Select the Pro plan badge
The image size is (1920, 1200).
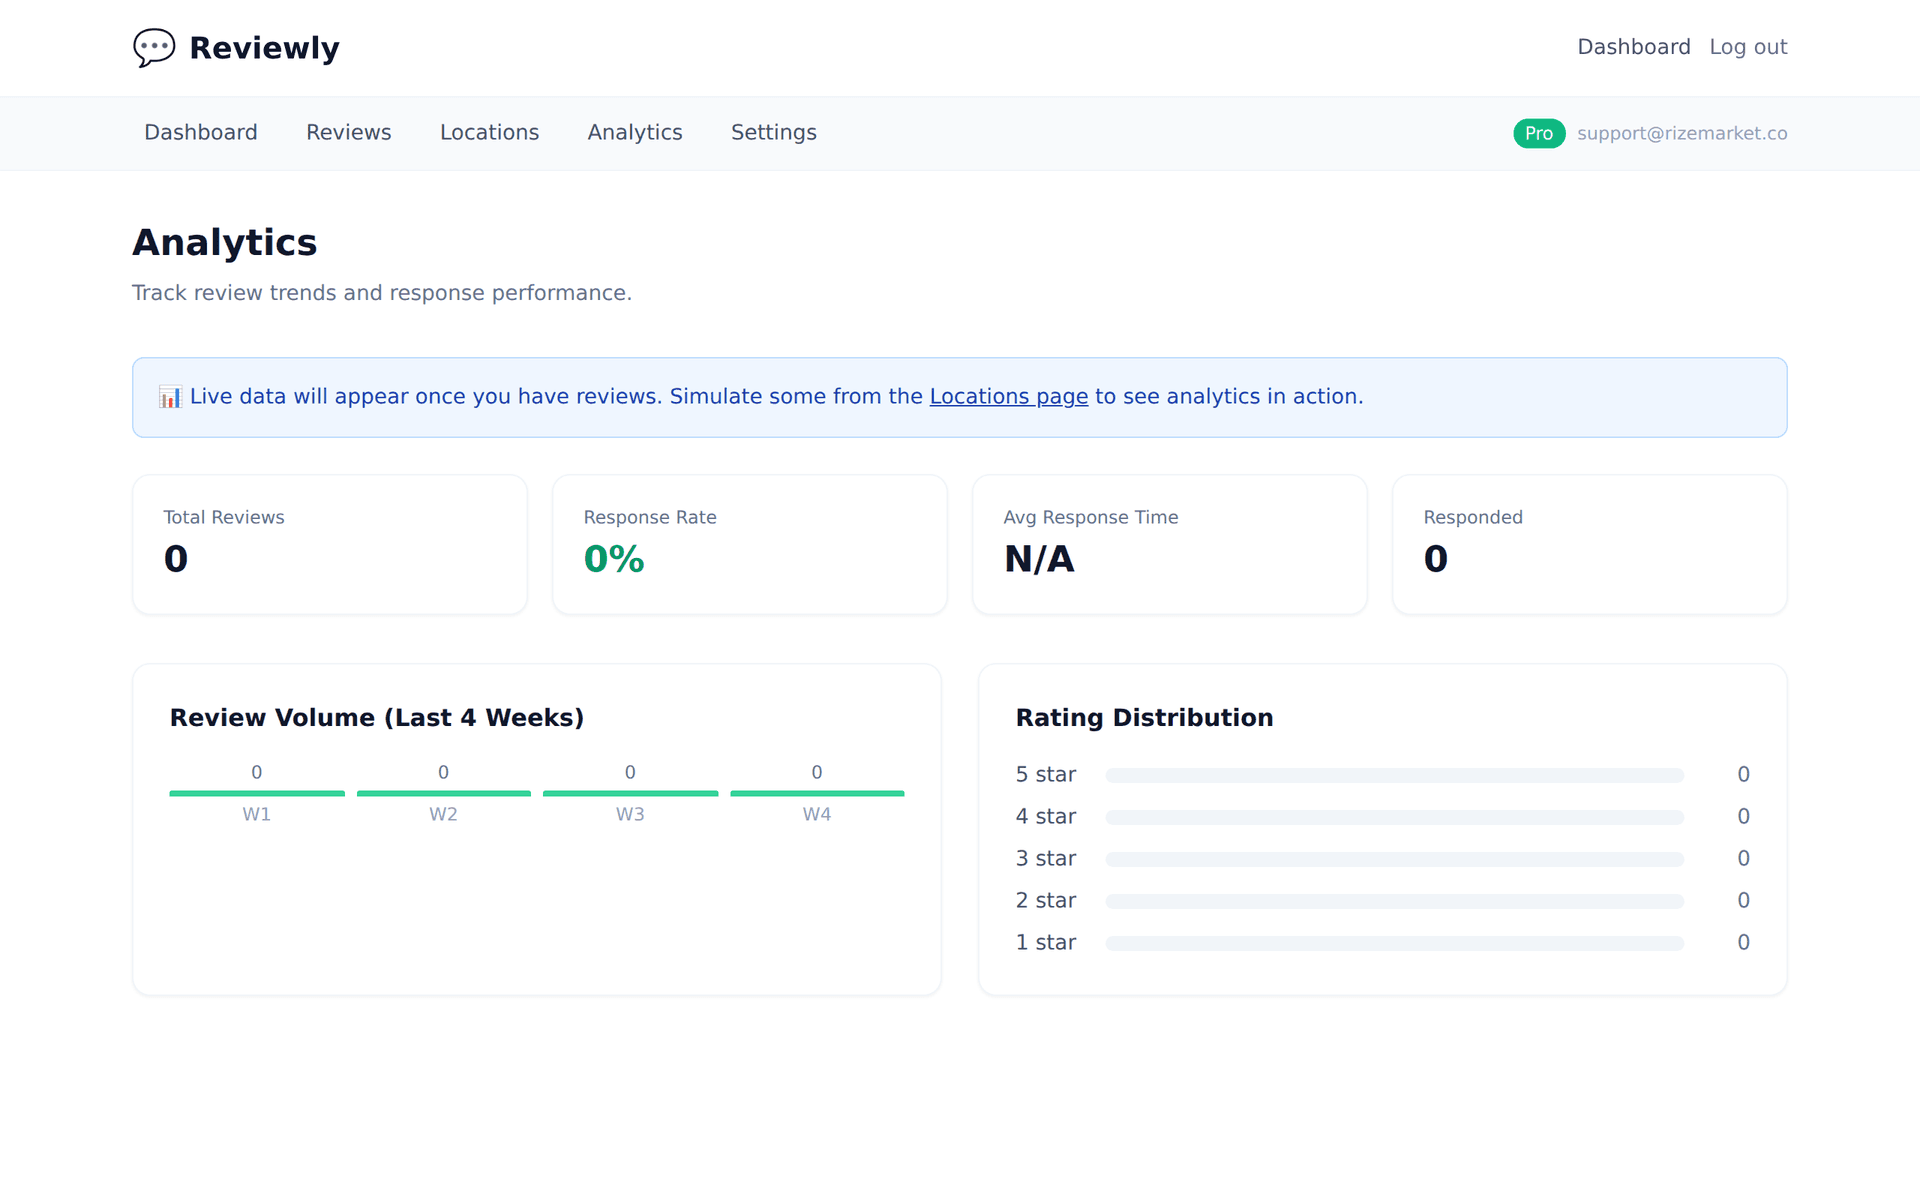click(x=1539, y=133)
